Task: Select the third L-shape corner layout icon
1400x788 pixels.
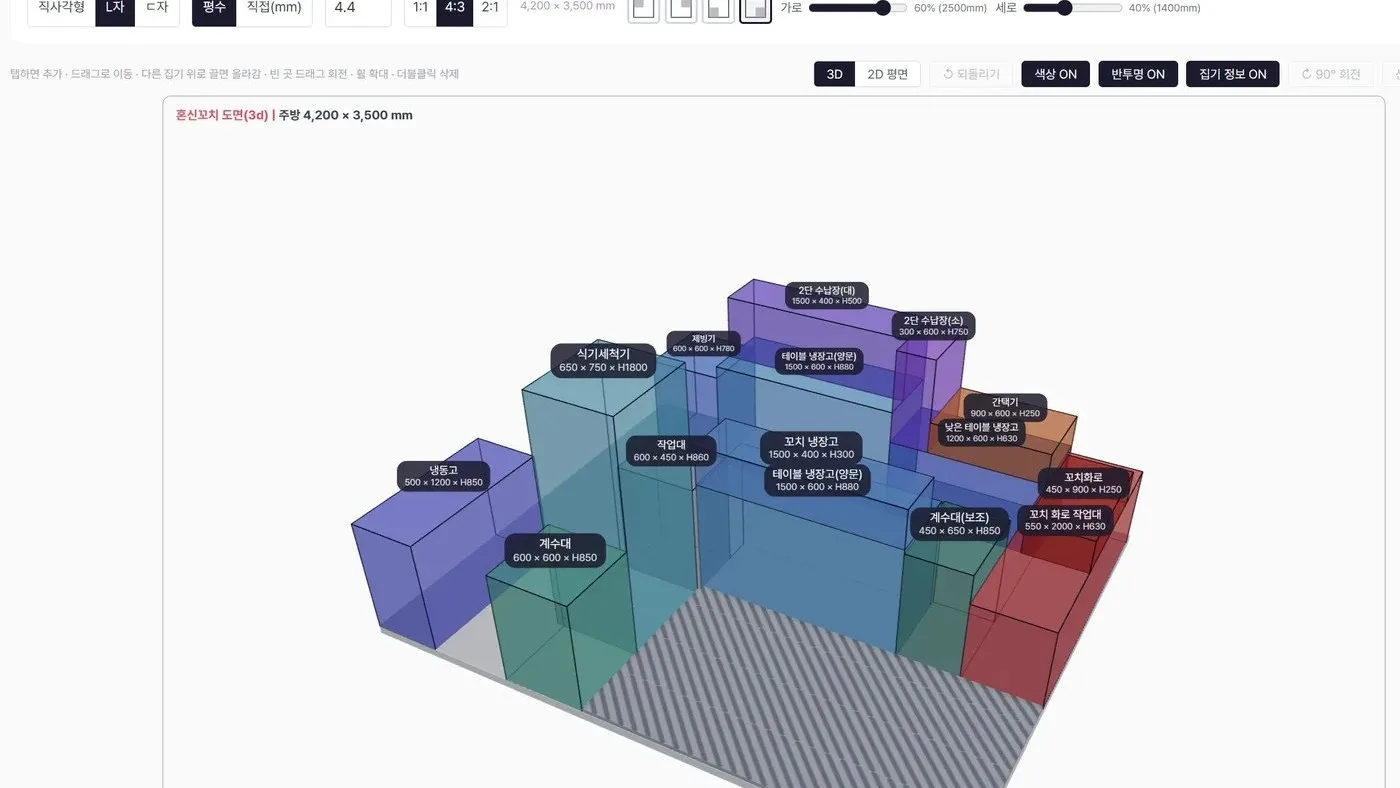Action: [718, 9]
